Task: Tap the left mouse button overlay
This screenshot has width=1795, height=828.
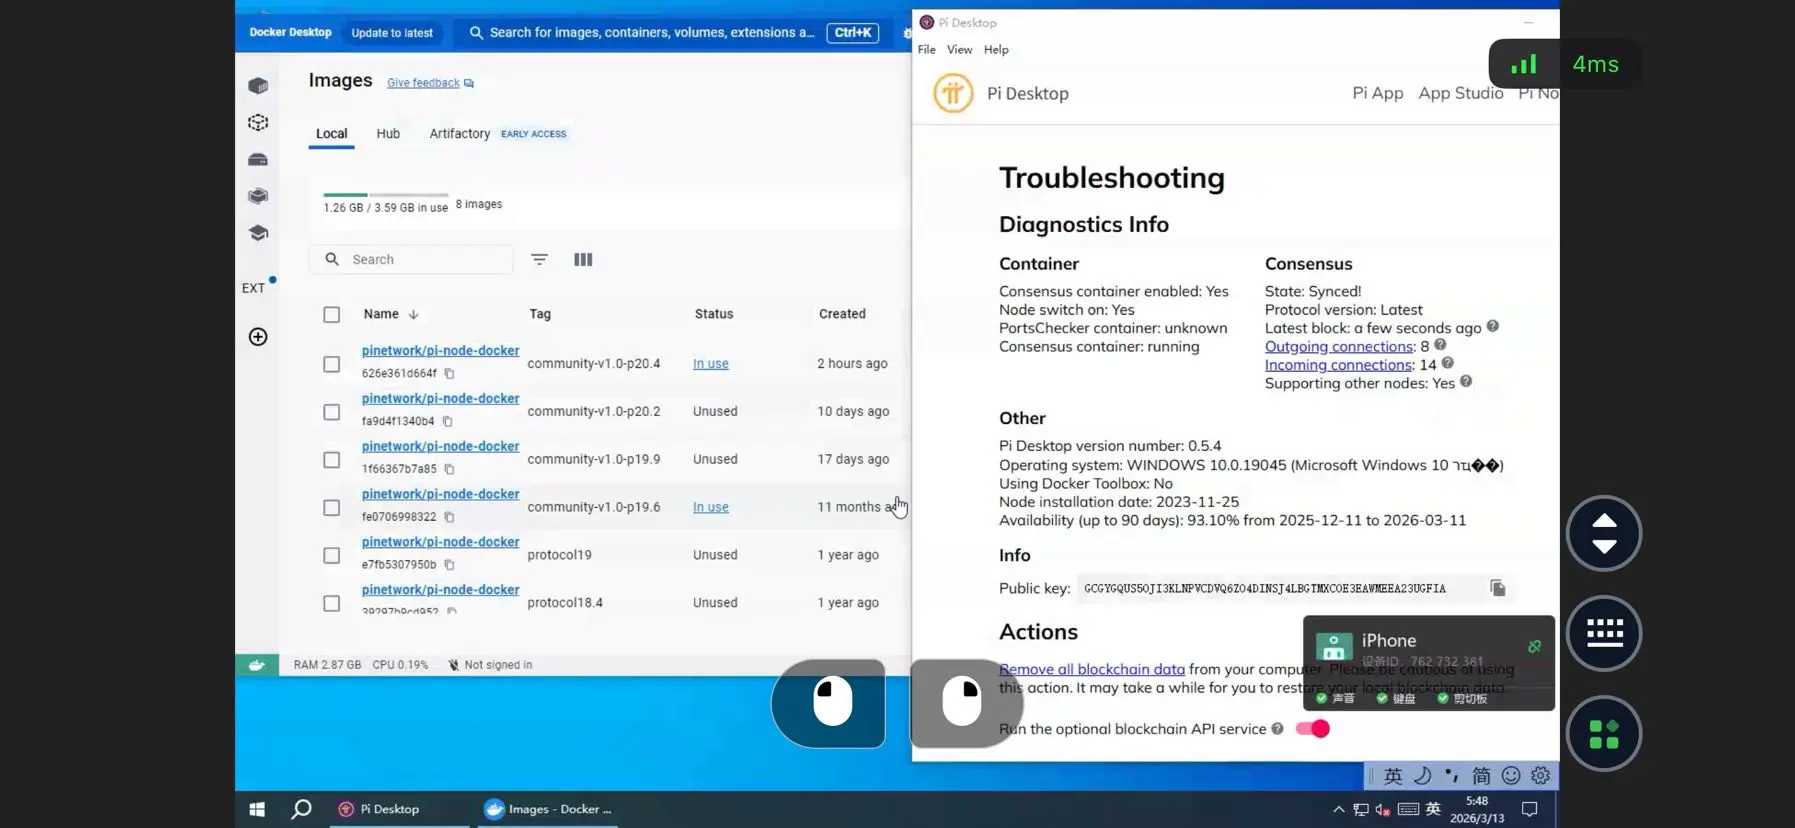Action: 829,703
